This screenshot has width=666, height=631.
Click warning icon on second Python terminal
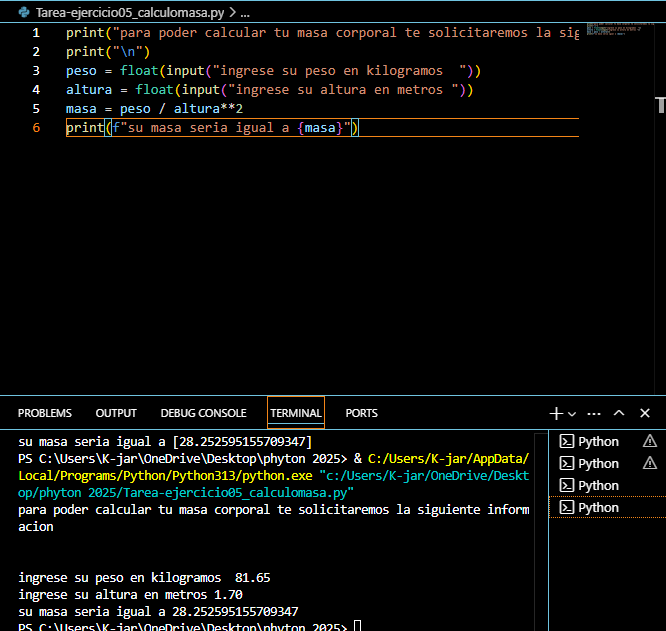(x=649, y=463)
